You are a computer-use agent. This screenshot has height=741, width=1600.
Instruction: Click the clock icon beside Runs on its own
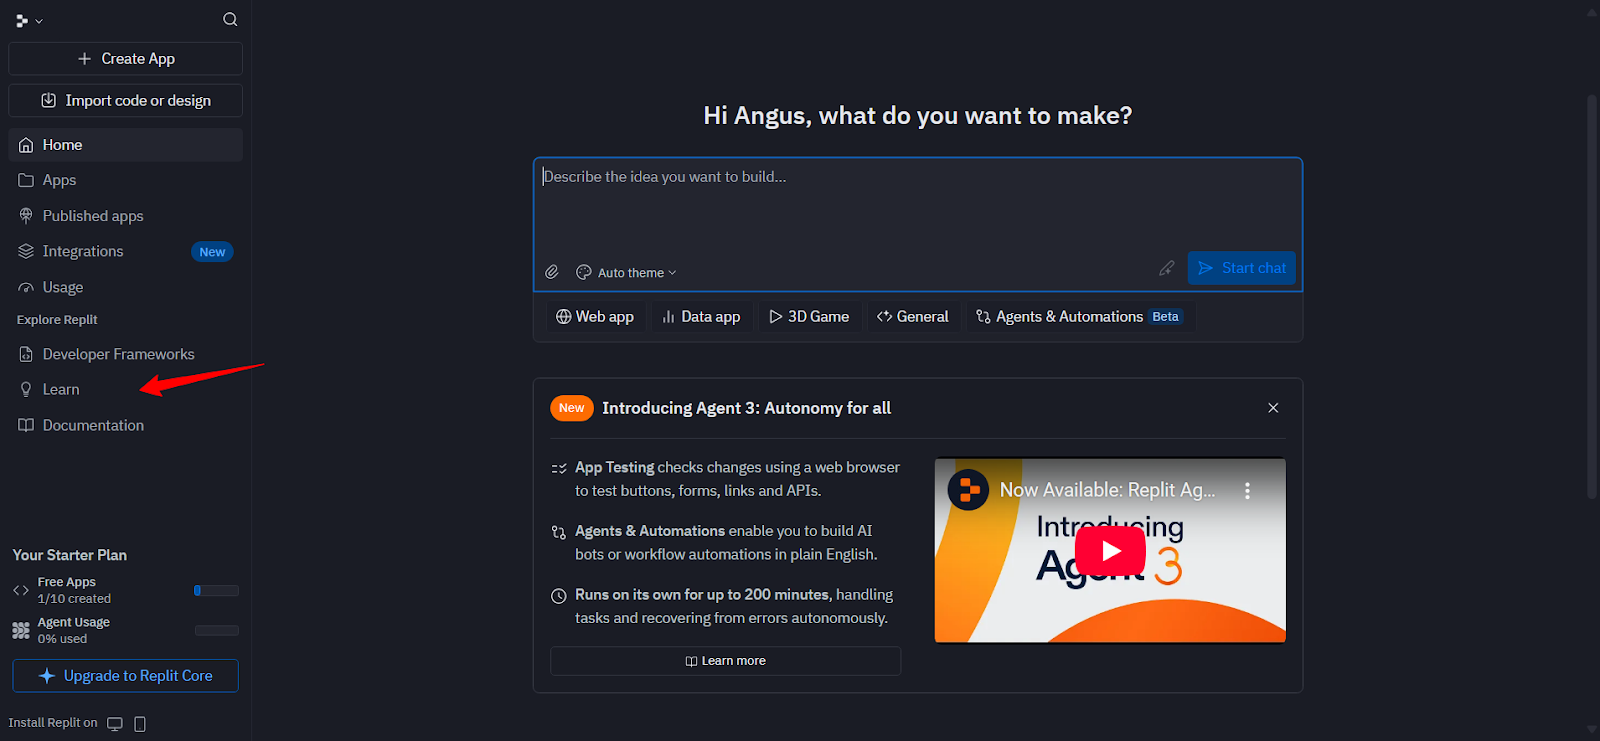pos(559,596)
